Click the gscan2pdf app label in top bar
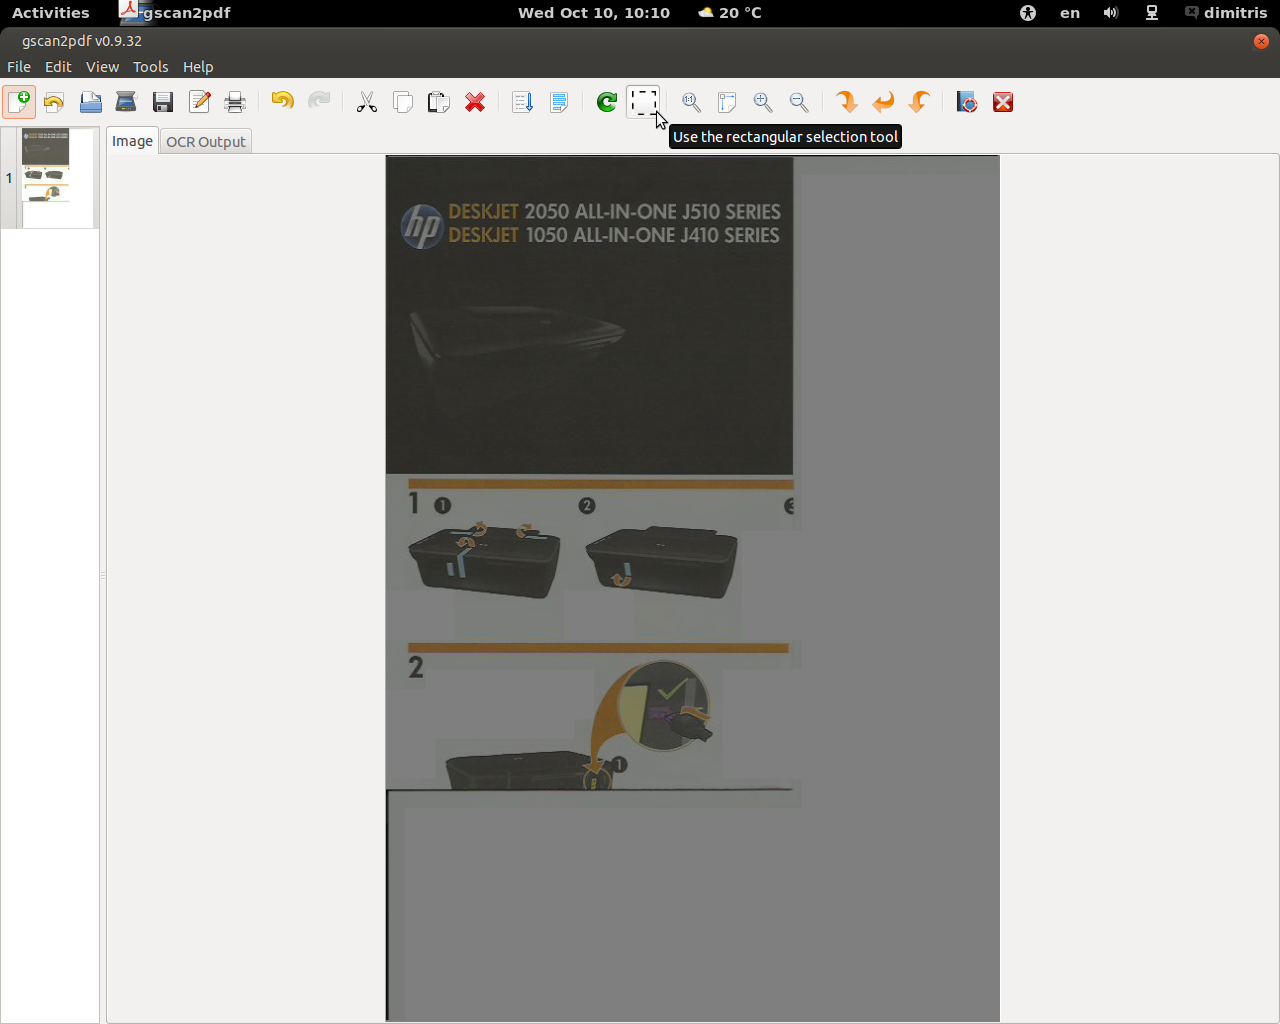 click(x=176, y=13)
